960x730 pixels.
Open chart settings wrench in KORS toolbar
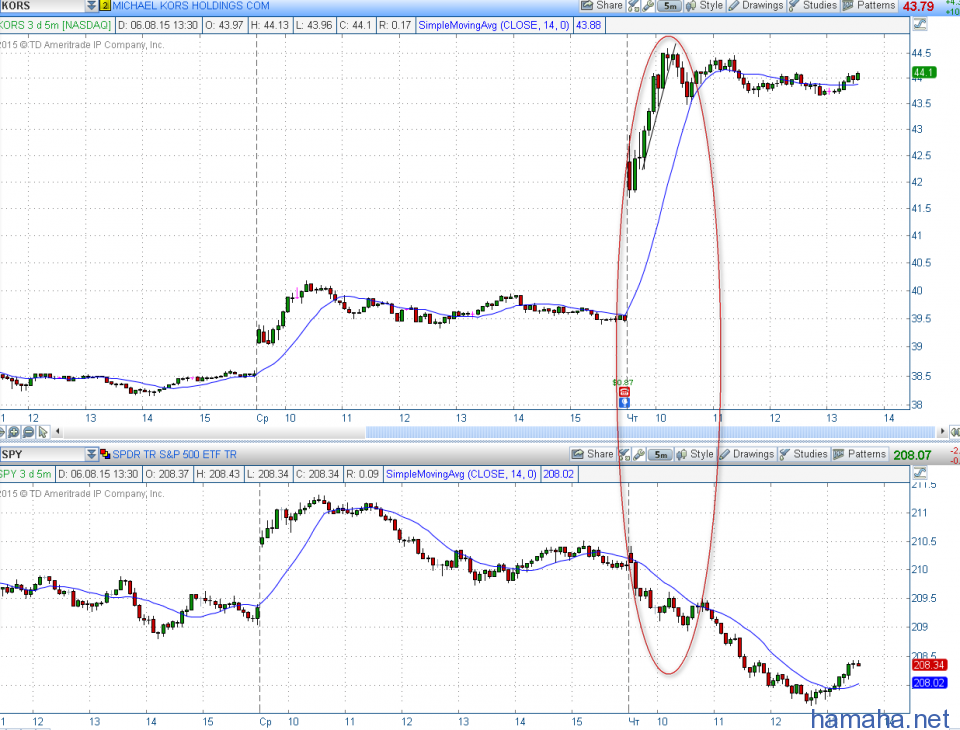[x=648, y=6]
